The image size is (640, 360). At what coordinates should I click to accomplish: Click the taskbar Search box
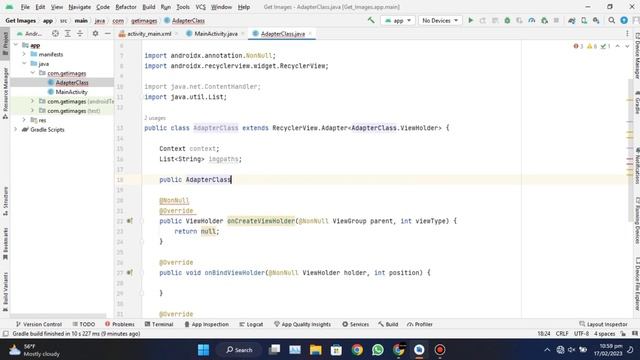click(239, 350)
